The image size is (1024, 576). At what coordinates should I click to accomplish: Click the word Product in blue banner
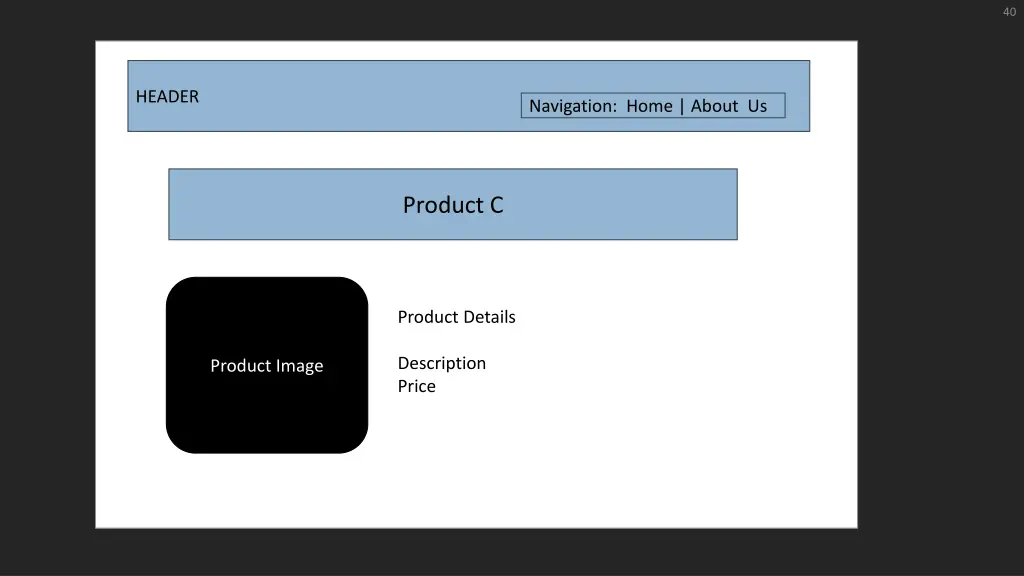pos(443,205)
